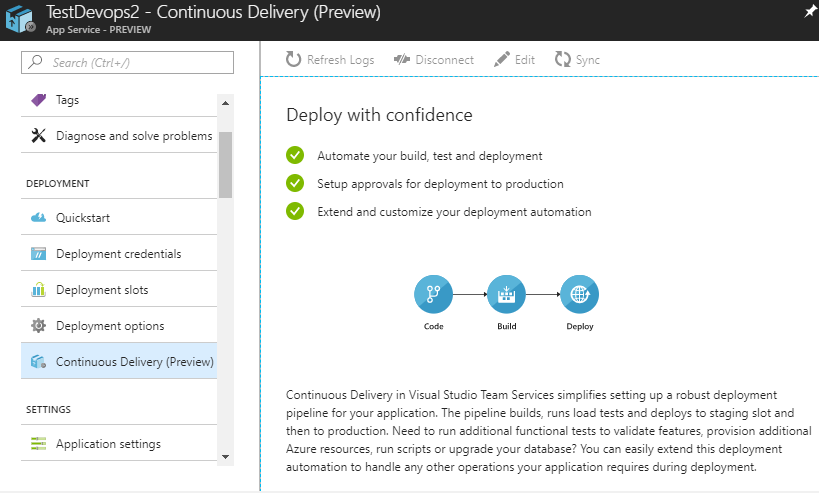Click the Deployment credentials icon
The height and width of the screenshot is (493, 819).
click(x=39, y=254)
